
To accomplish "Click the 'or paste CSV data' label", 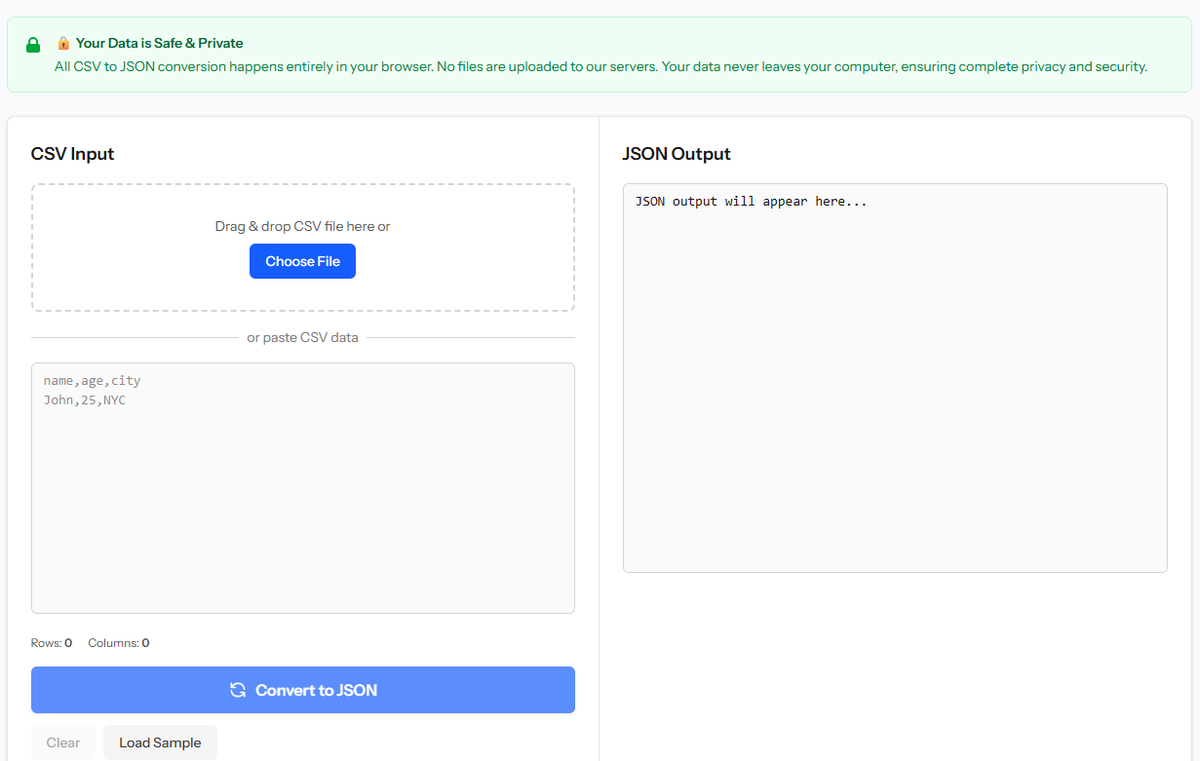I will (x=302, y=337).
